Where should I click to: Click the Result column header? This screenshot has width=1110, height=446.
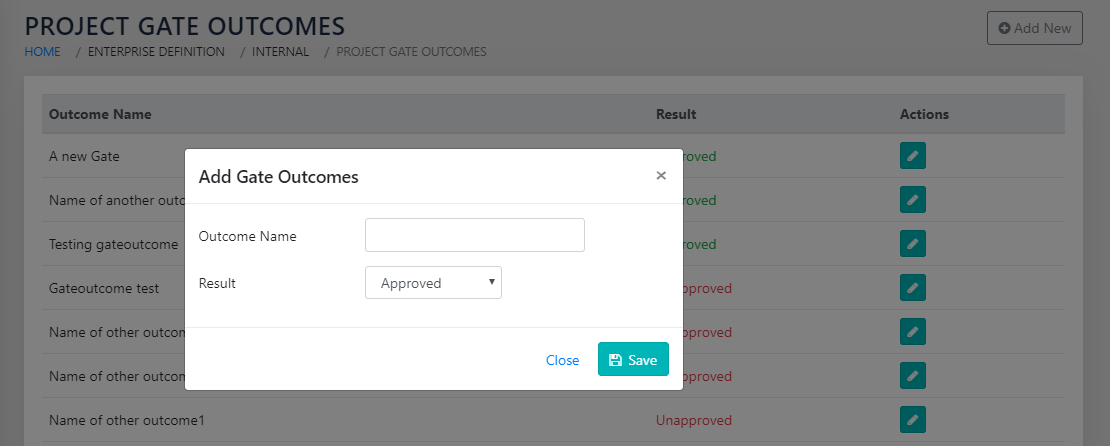tap(676, 114)
